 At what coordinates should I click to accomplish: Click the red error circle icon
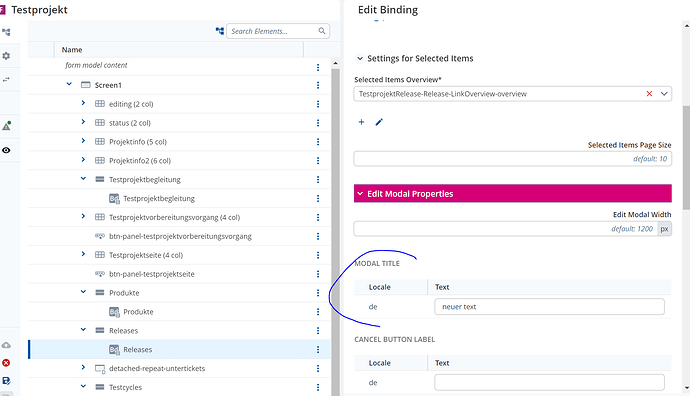point(6,363)
